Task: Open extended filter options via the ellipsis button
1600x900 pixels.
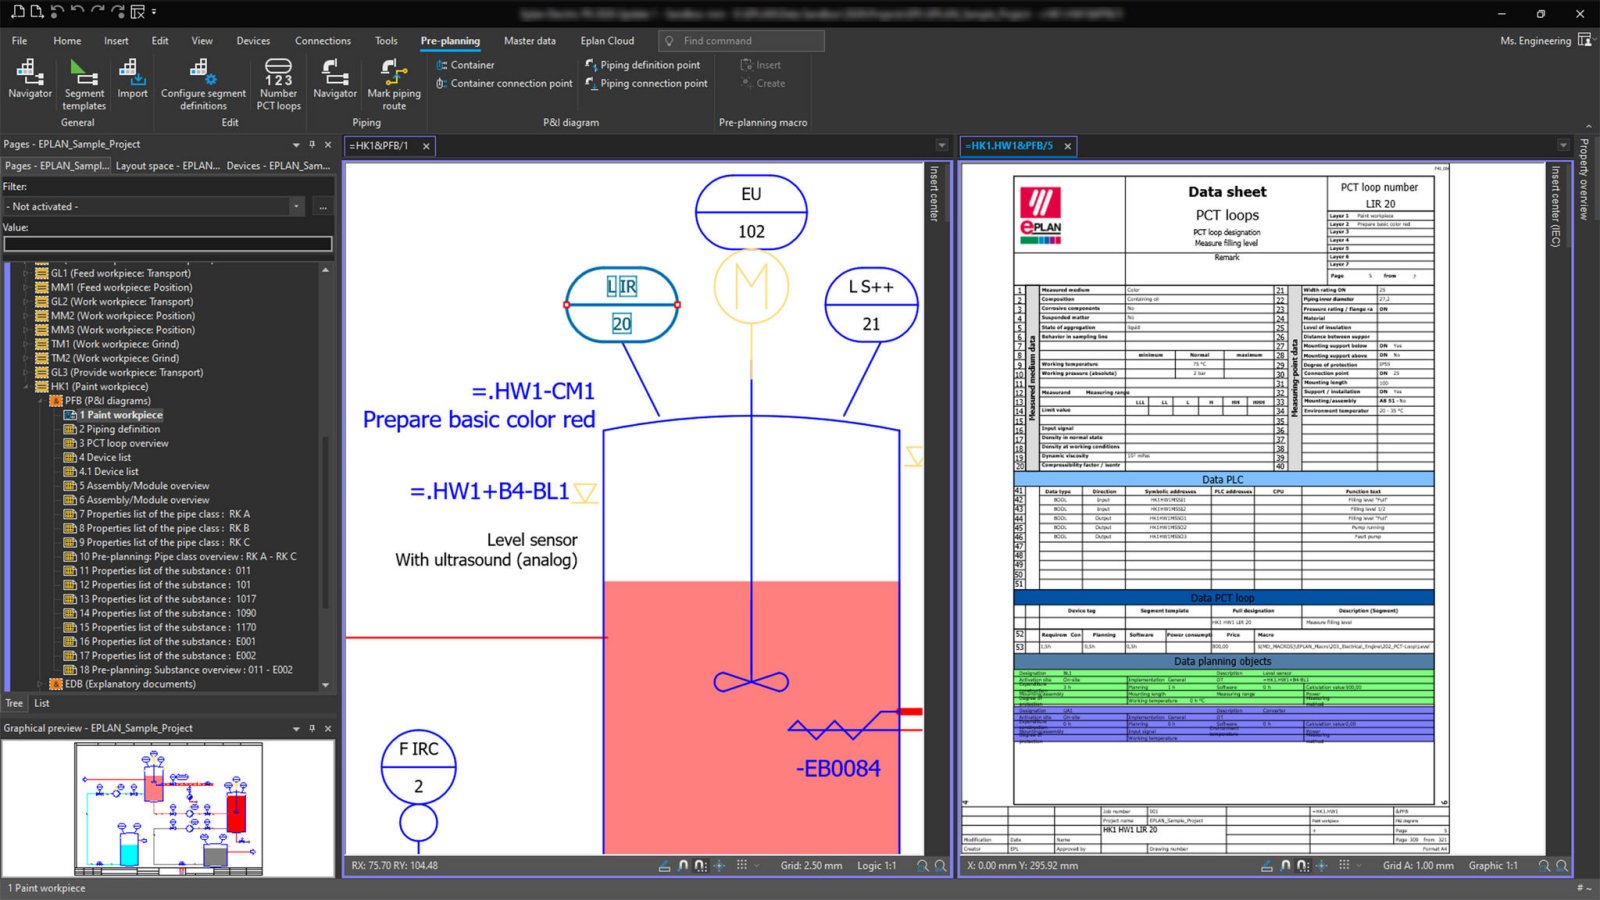Action: pyautogui.click(x=321, y=206)
